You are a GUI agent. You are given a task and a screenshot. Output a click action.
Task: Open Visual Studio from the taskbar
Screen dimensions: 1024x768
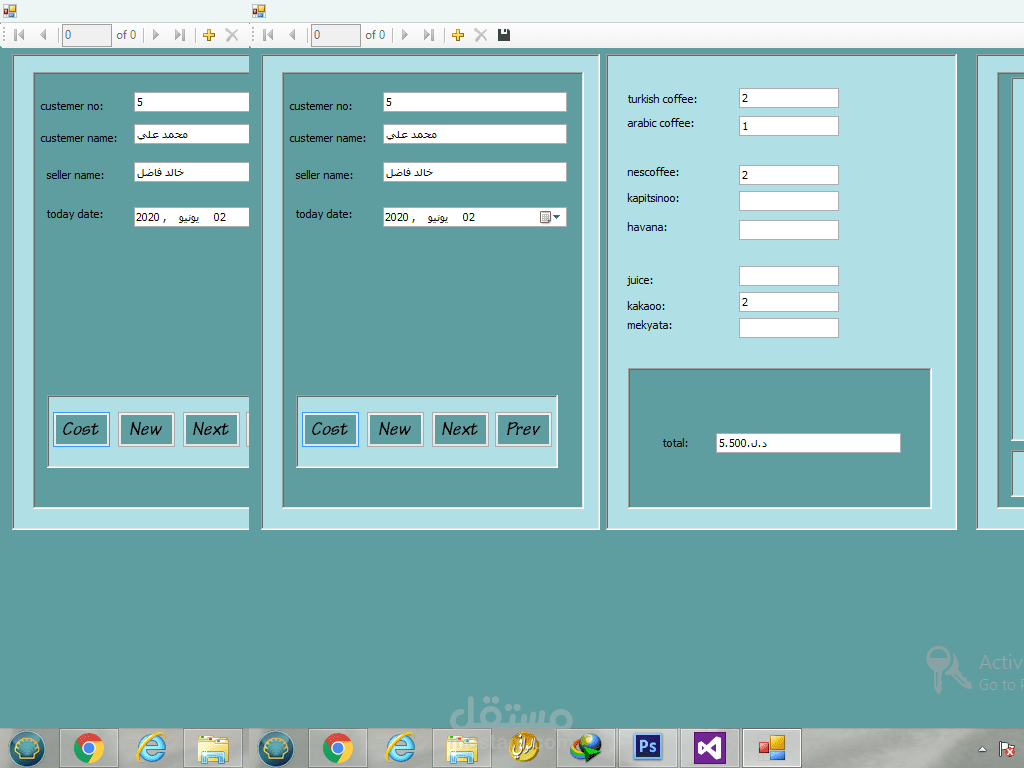click(709, 747)
